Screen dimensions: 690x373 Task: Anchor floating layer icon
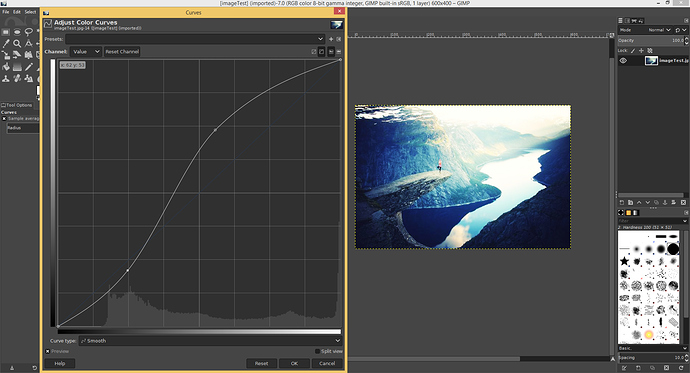pos(665,202)
